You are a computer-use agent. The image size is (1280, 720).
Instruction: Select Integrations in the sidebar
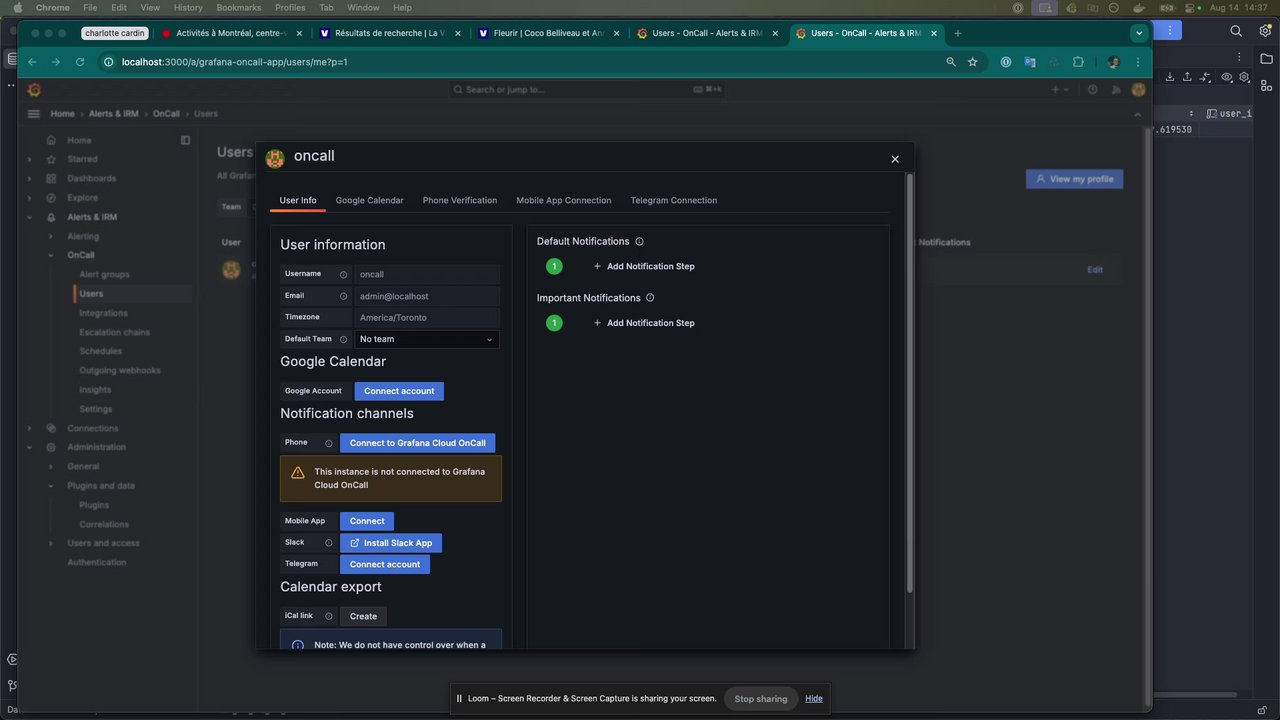point(103,313)
